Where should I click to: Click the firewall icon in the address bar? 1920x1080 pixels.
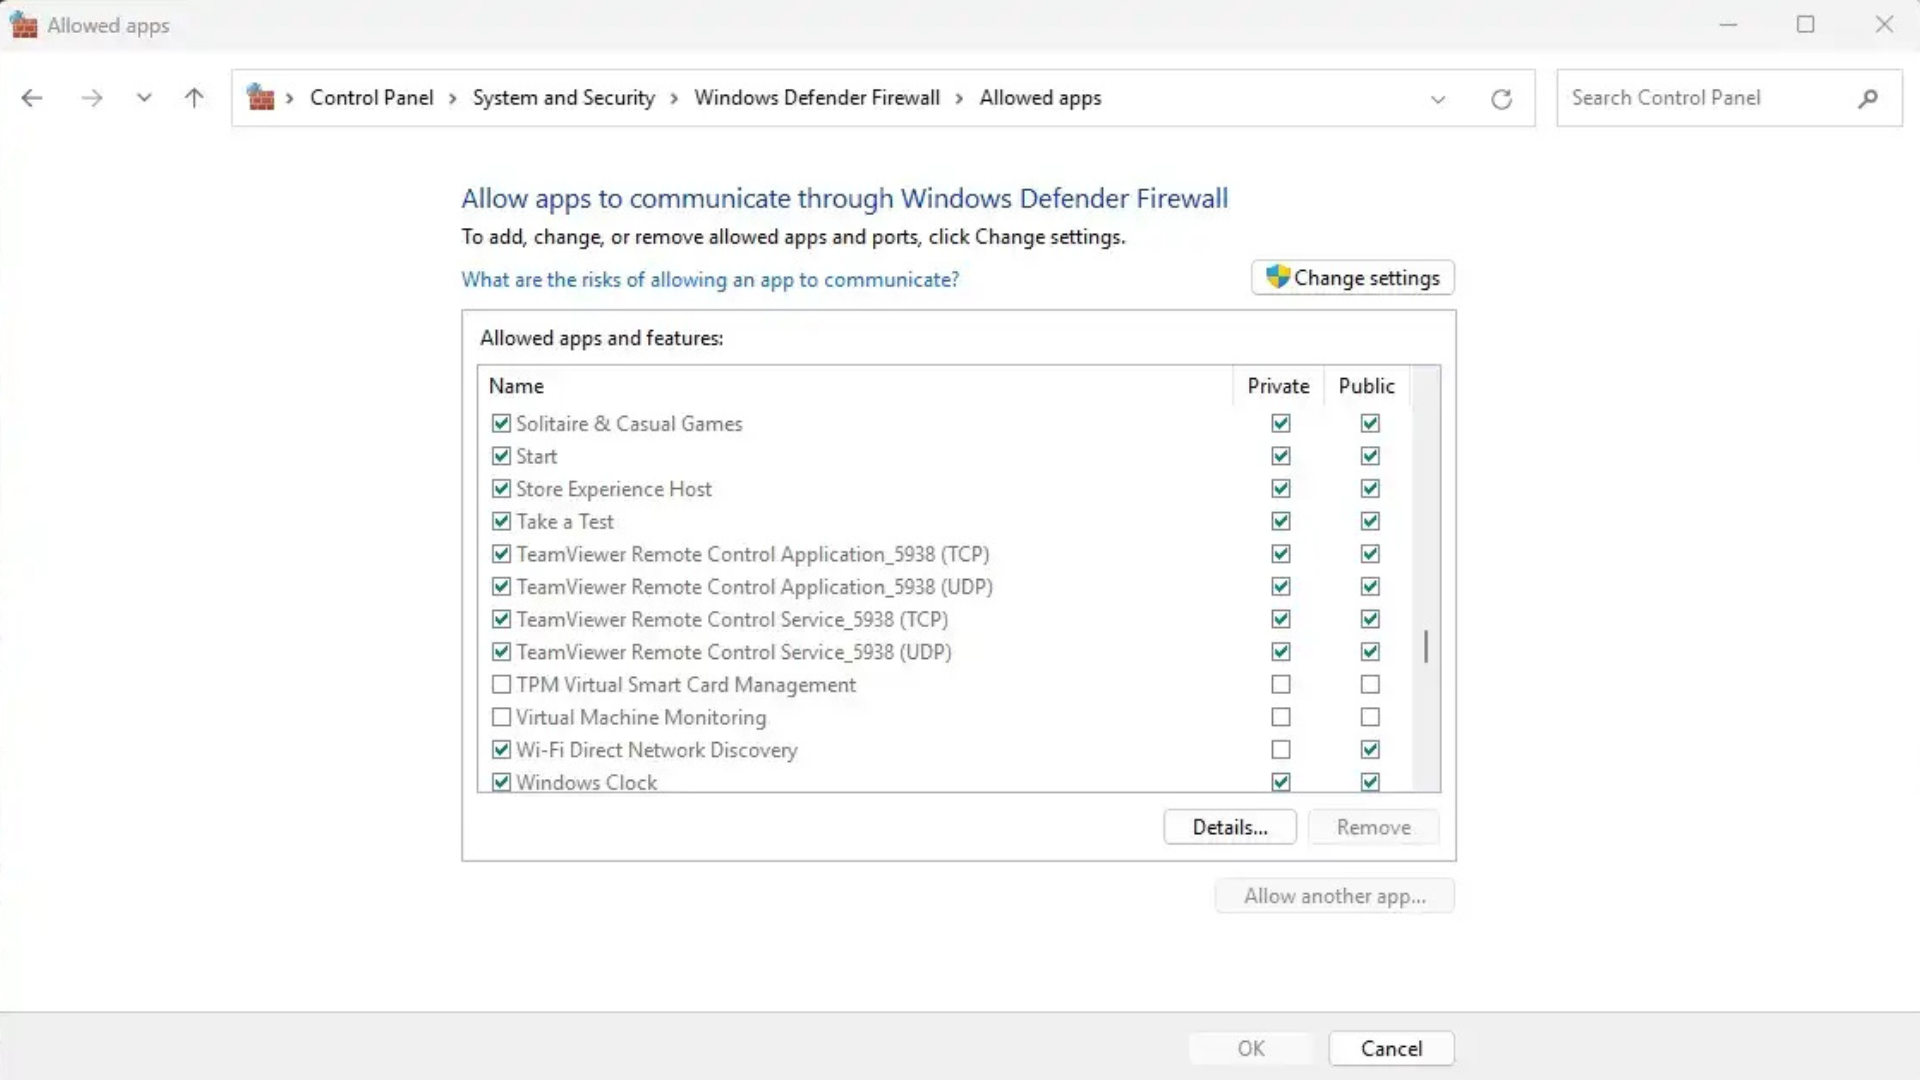pyautogui.click(x=263, y=97)
